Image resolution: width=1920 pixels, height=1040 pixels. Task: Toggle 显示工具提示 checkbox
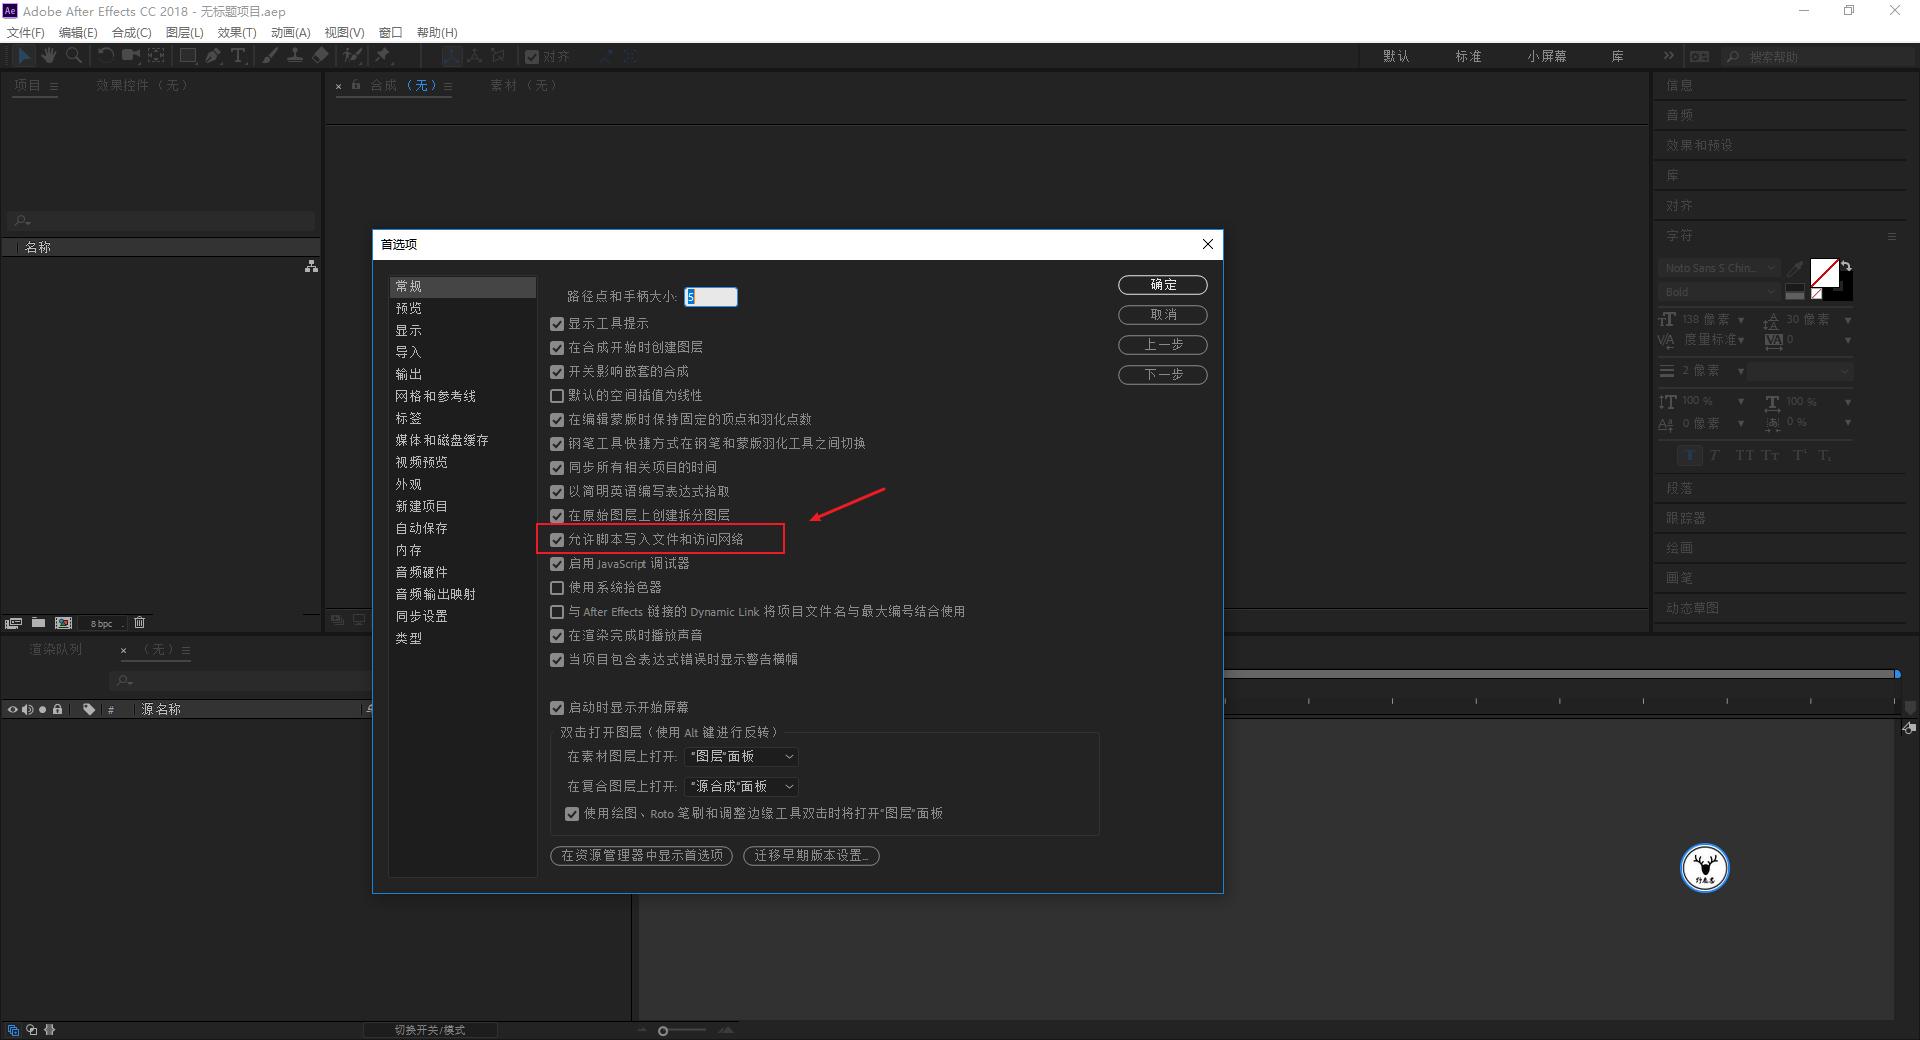[557, 324]
